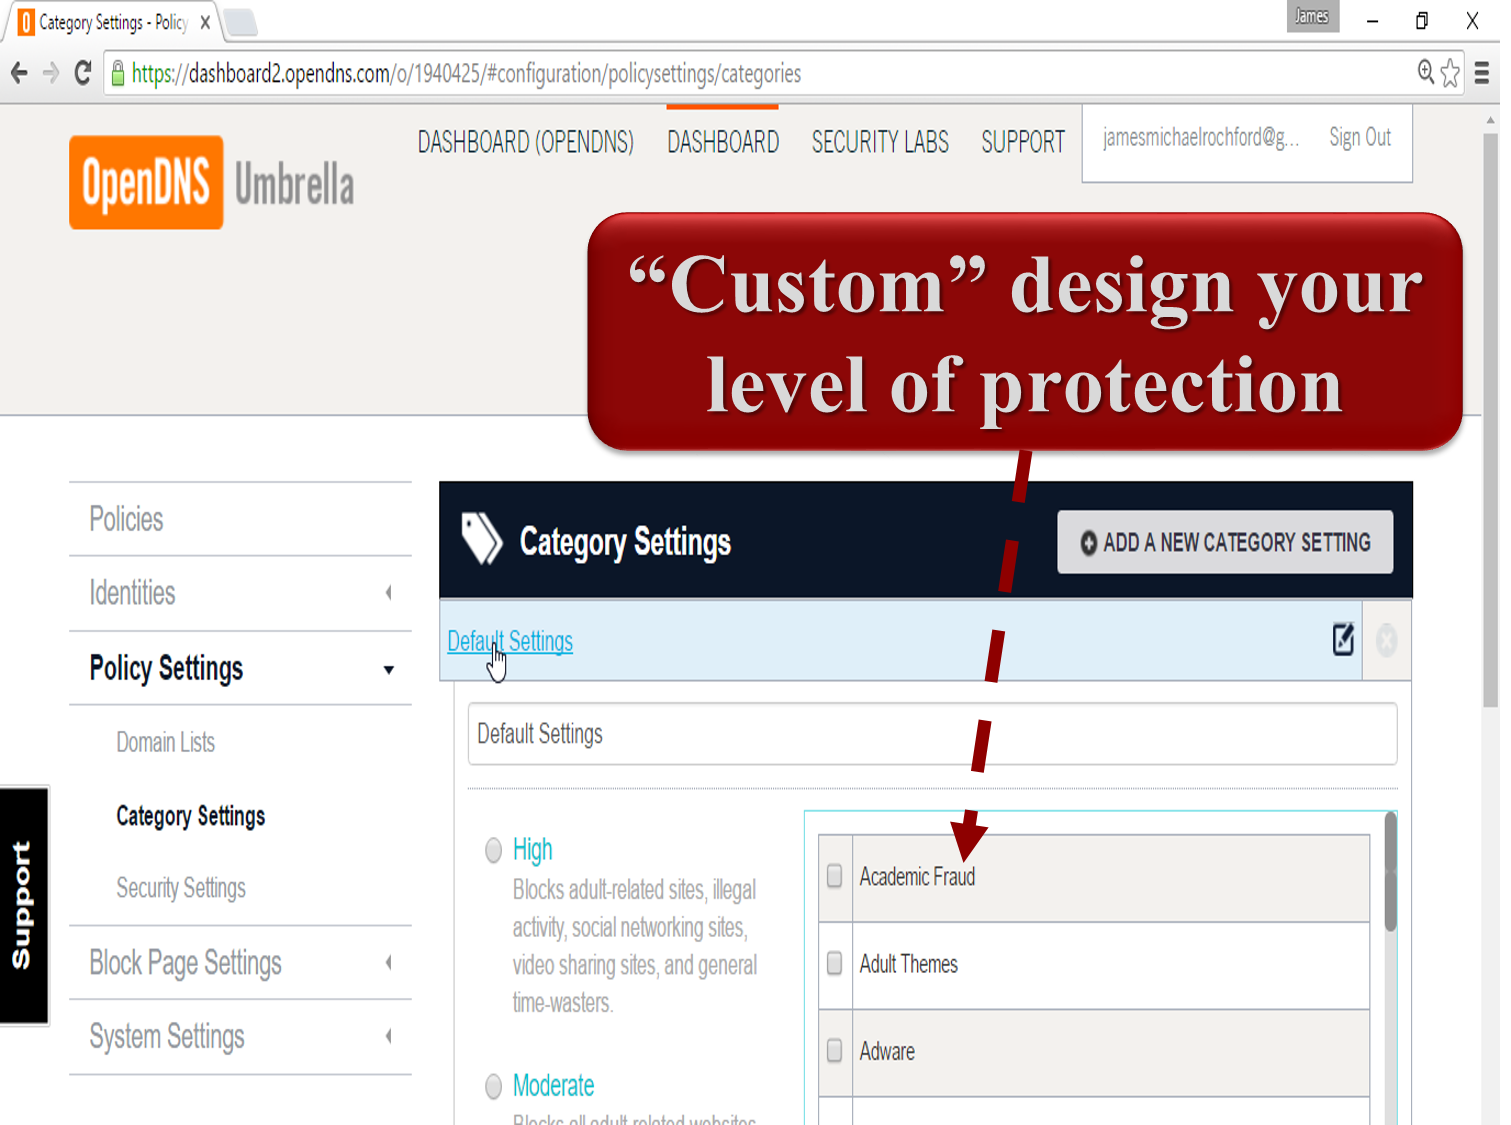Click the green padlock security icon
Viewport: 1511px width, 1125px height.
118,73
